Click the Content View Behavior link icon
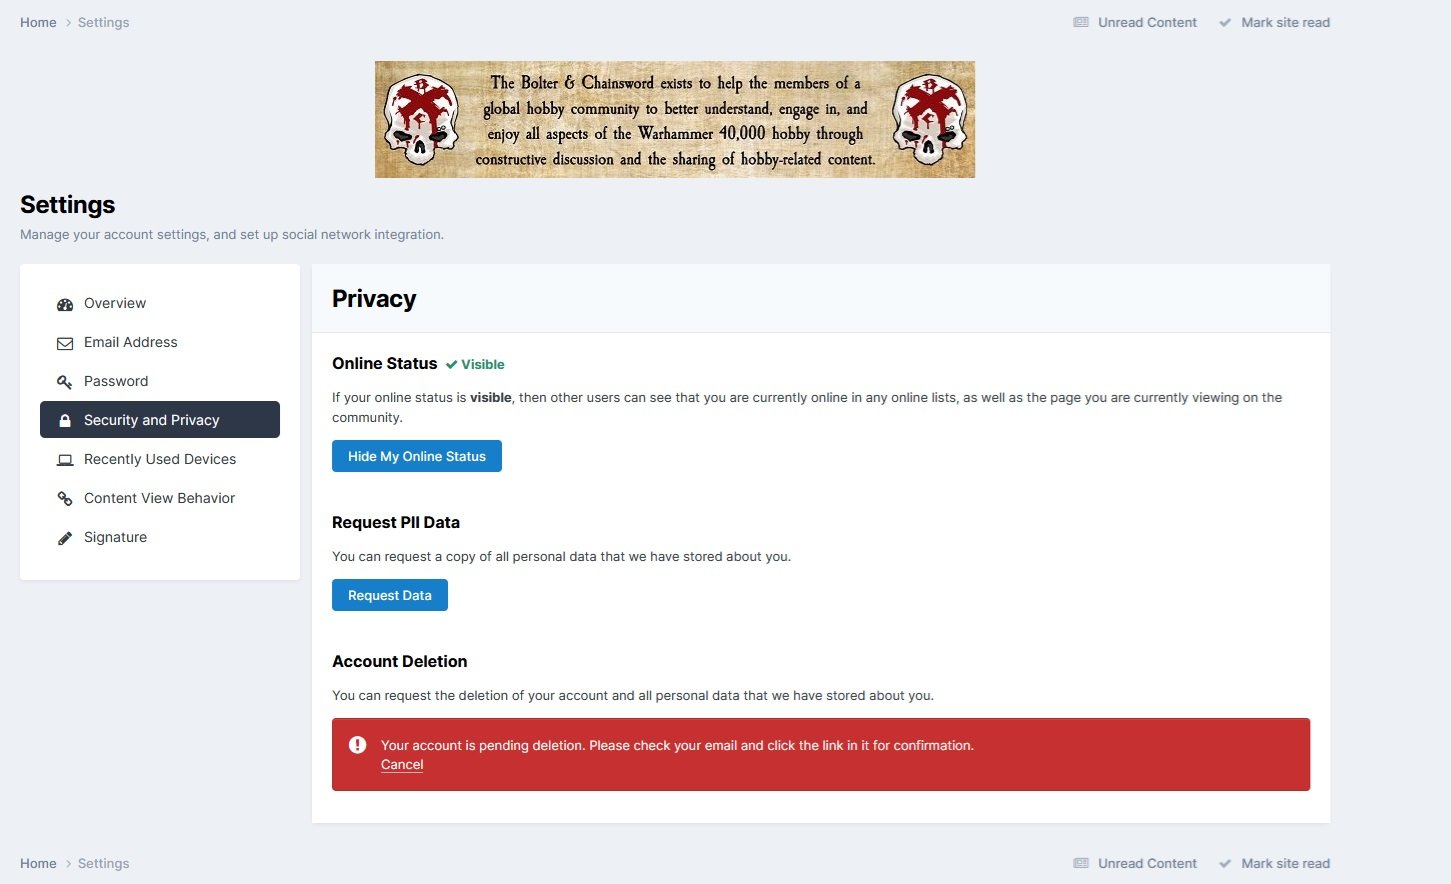1451x884 pixels. [x=65, y=499]
